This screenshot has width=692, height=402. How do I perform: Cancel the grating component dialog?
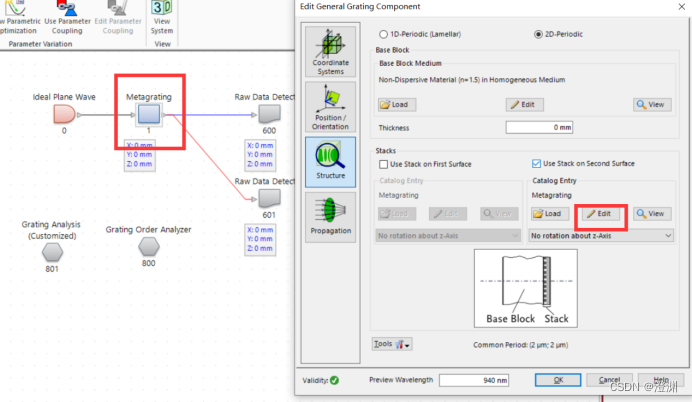click(609, 380)
